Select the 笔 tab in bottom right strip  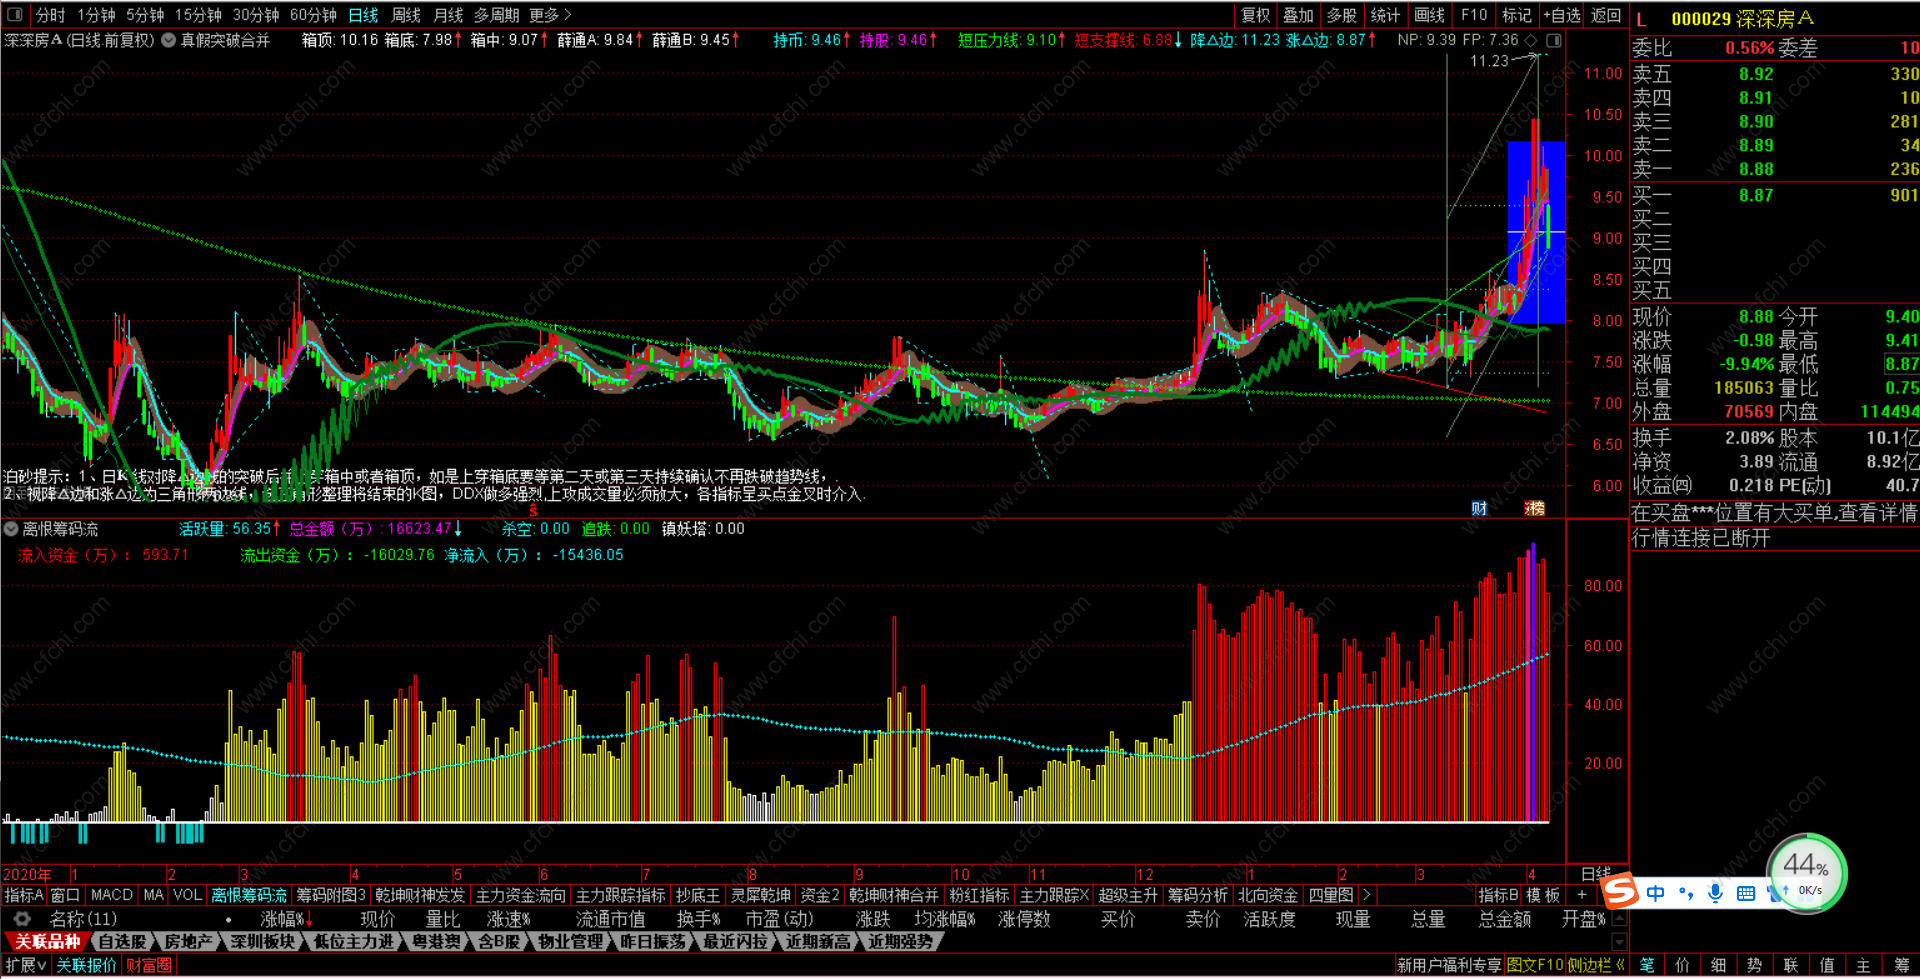pos(1647,965)
